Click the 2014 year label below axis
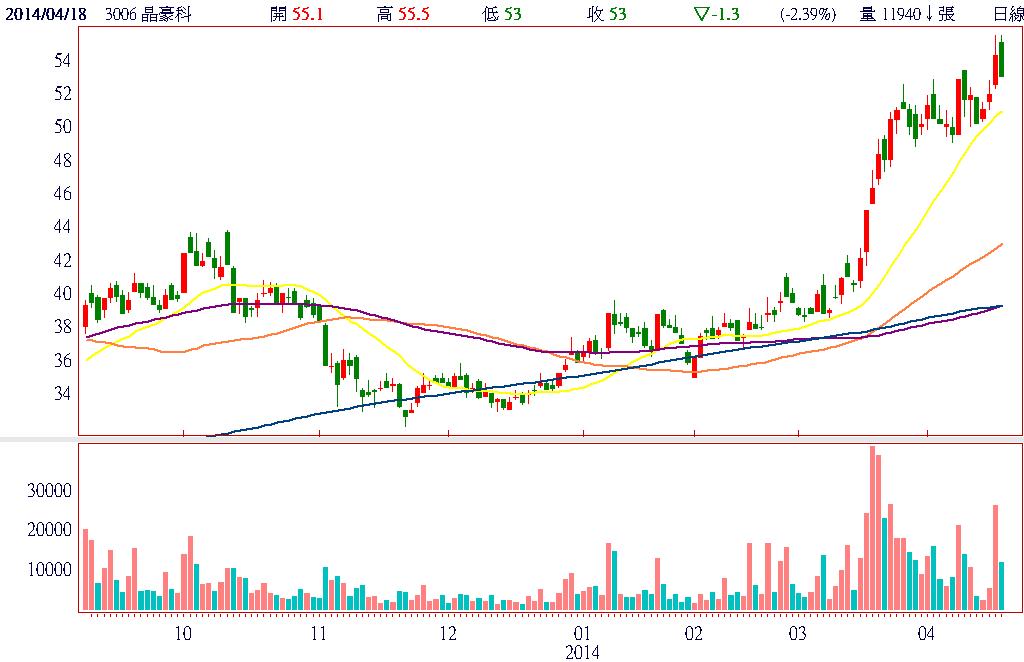This screenshot has width=1024, height=662. click(x=582, y=651)
